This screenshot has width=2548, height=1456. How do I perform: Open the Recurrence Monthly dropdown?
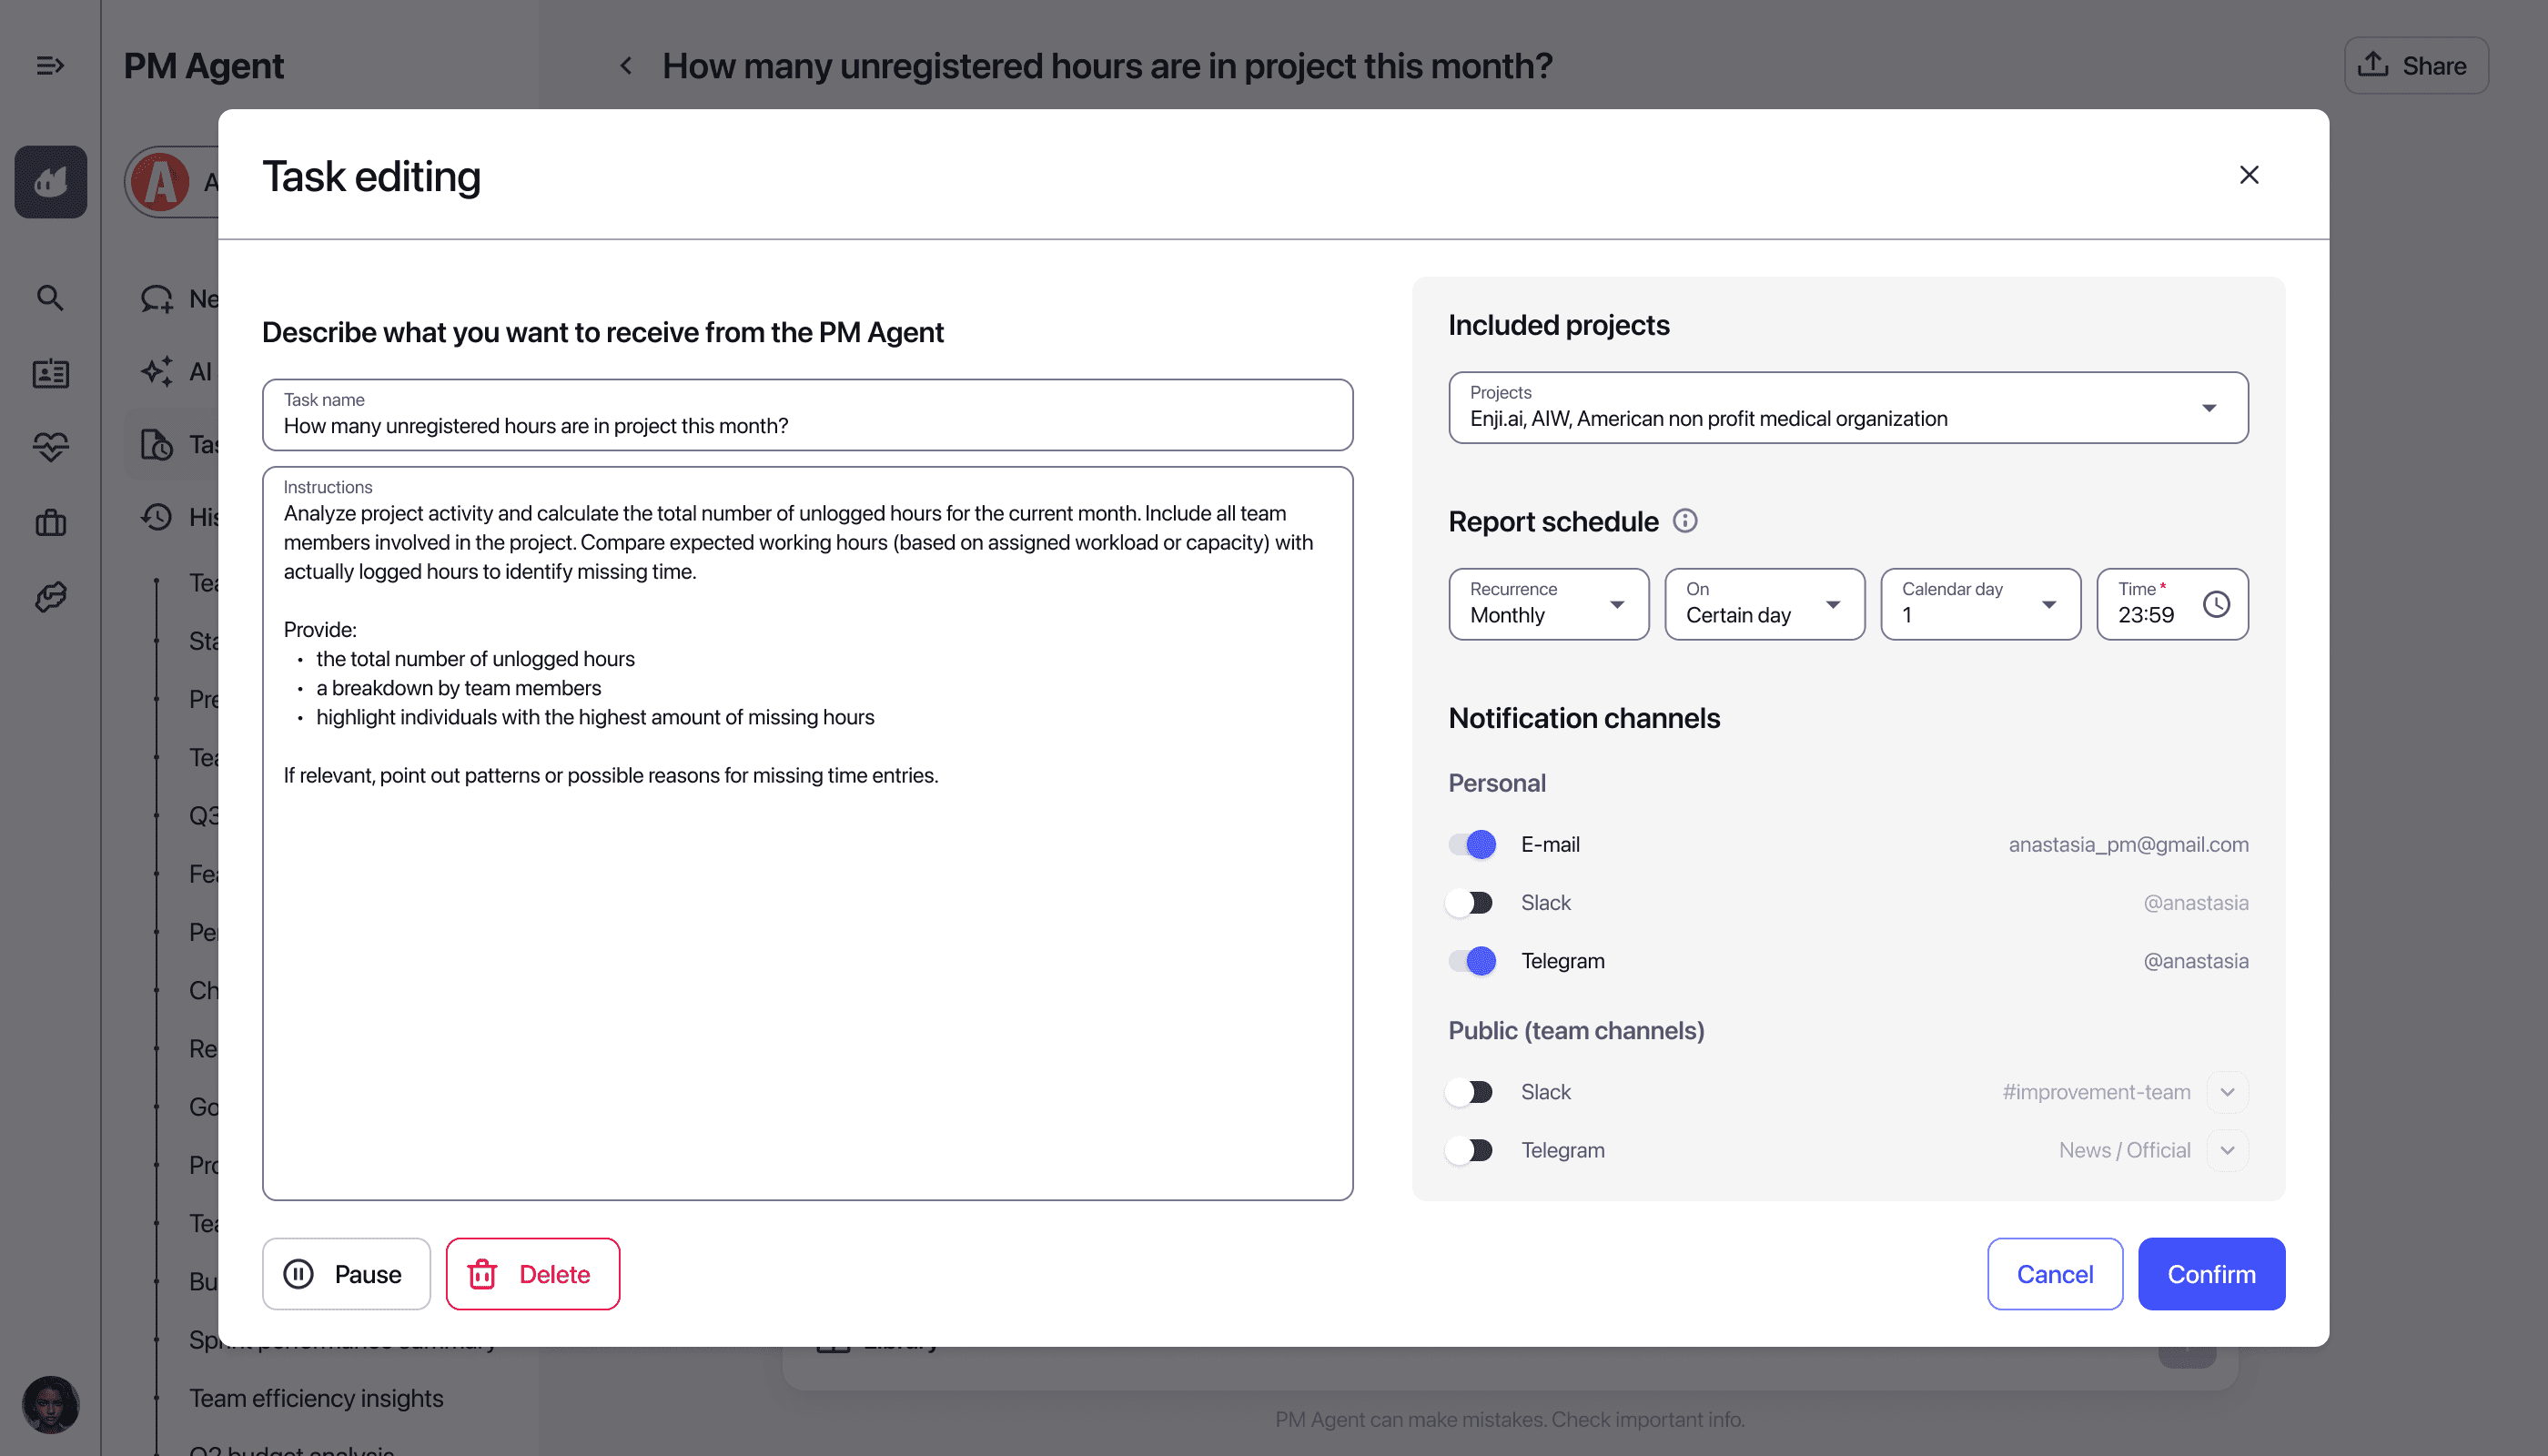pos(1547,604)
